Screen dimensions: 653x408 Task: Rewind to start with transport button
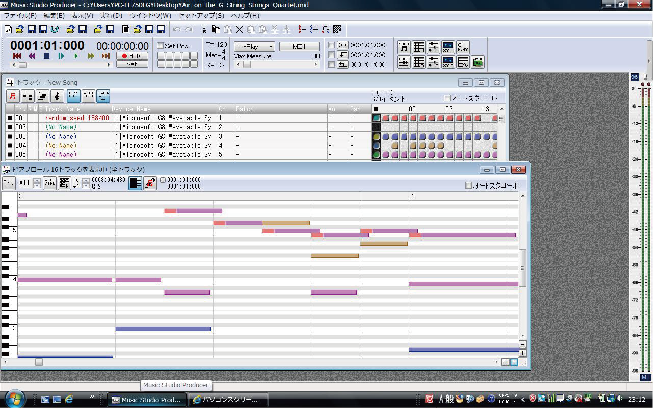pos(18,56)
